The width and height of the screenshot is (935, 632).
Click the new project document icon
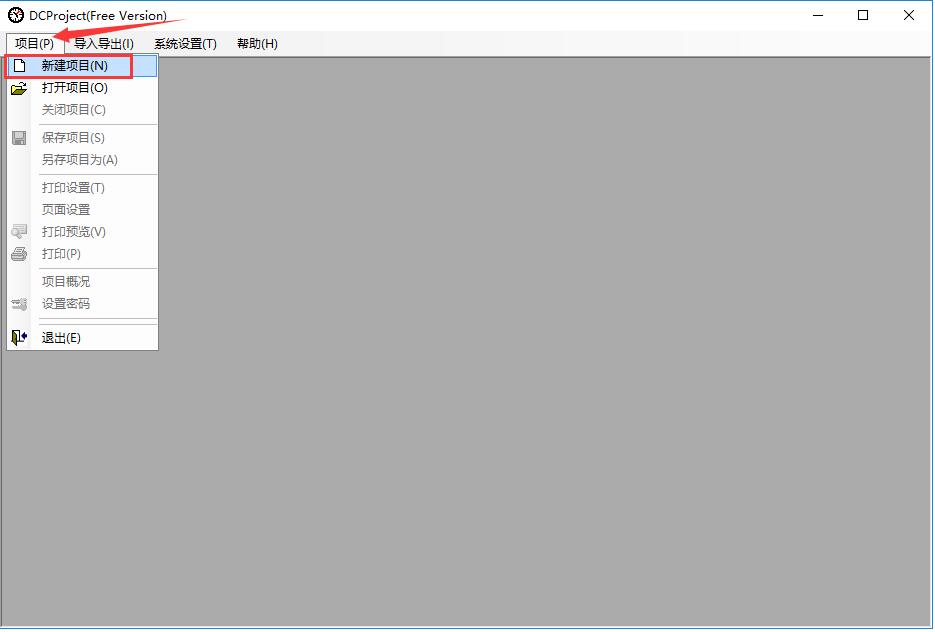point(18,65)
